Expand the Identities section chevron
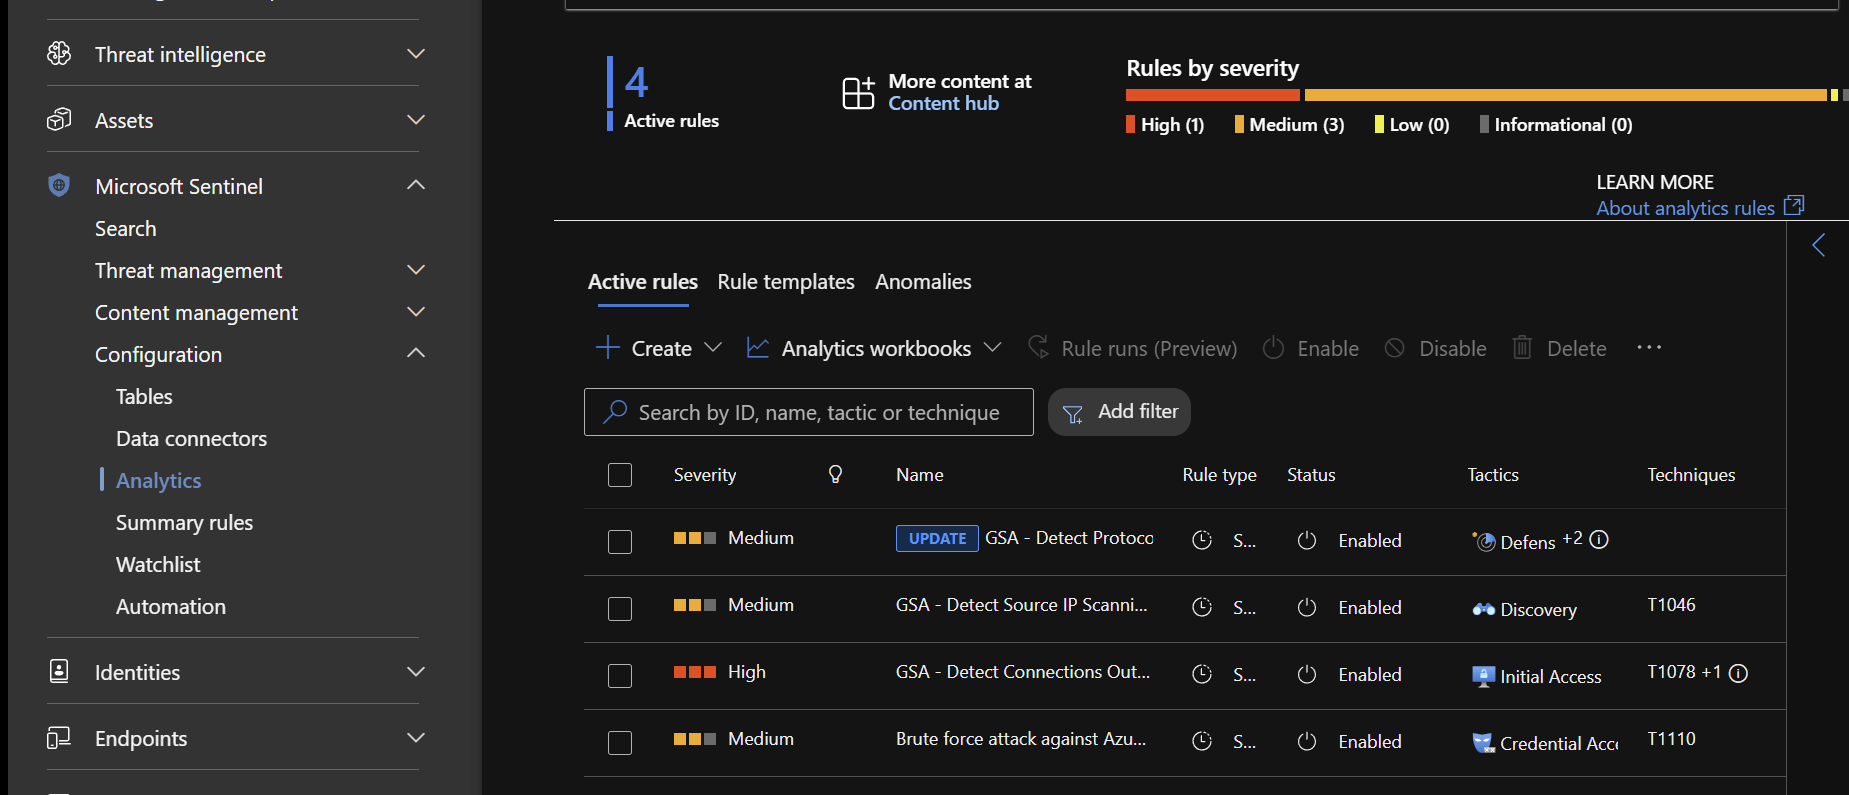Viewport: 1849px width, 795px height. tap(416, 671)
